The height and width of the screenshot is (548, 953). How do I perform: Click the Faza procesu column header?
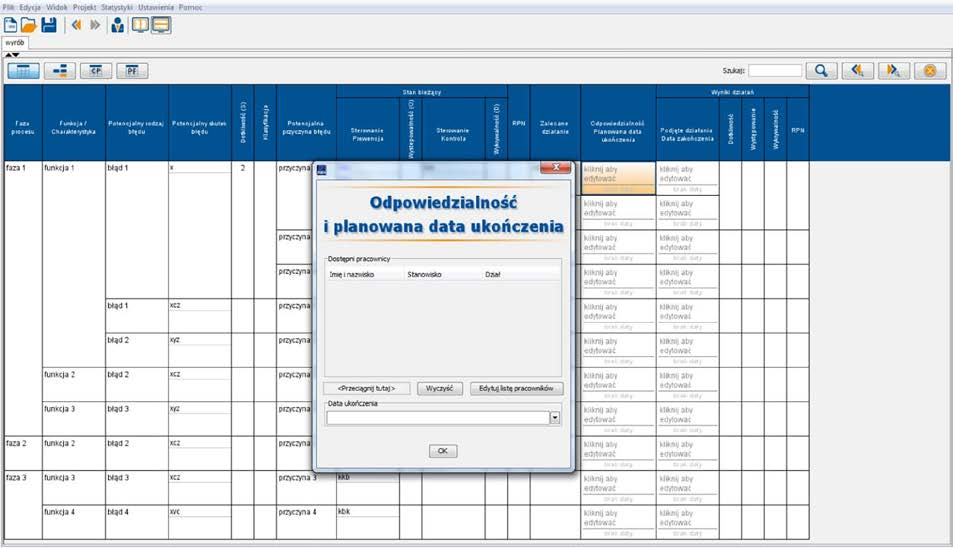point(23,123)
